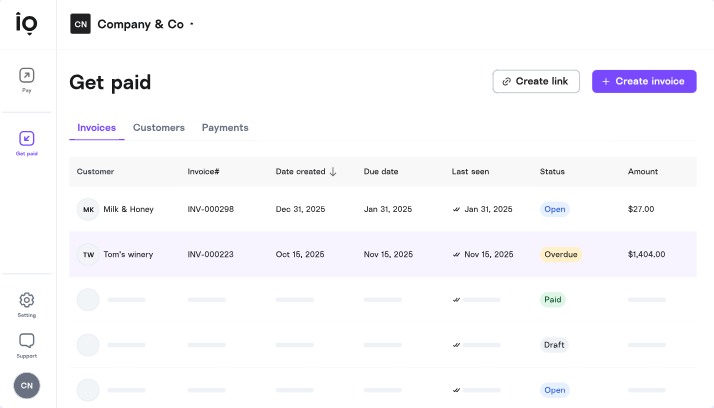The image size is (714, 408).
Task: Click the Create link button
Action: coord(536,81)
